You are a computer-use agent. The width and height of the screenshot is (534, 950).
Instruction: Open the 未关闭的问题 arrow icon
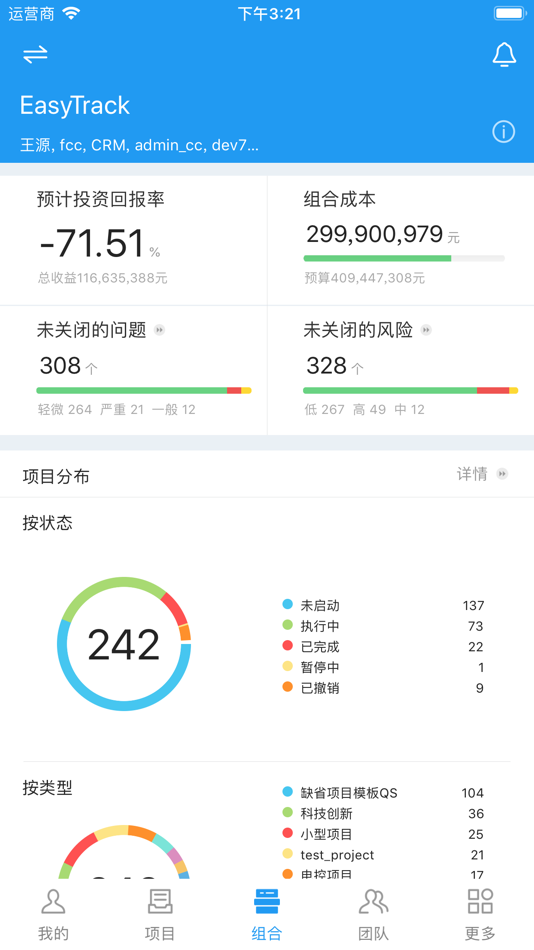point(159,330)
